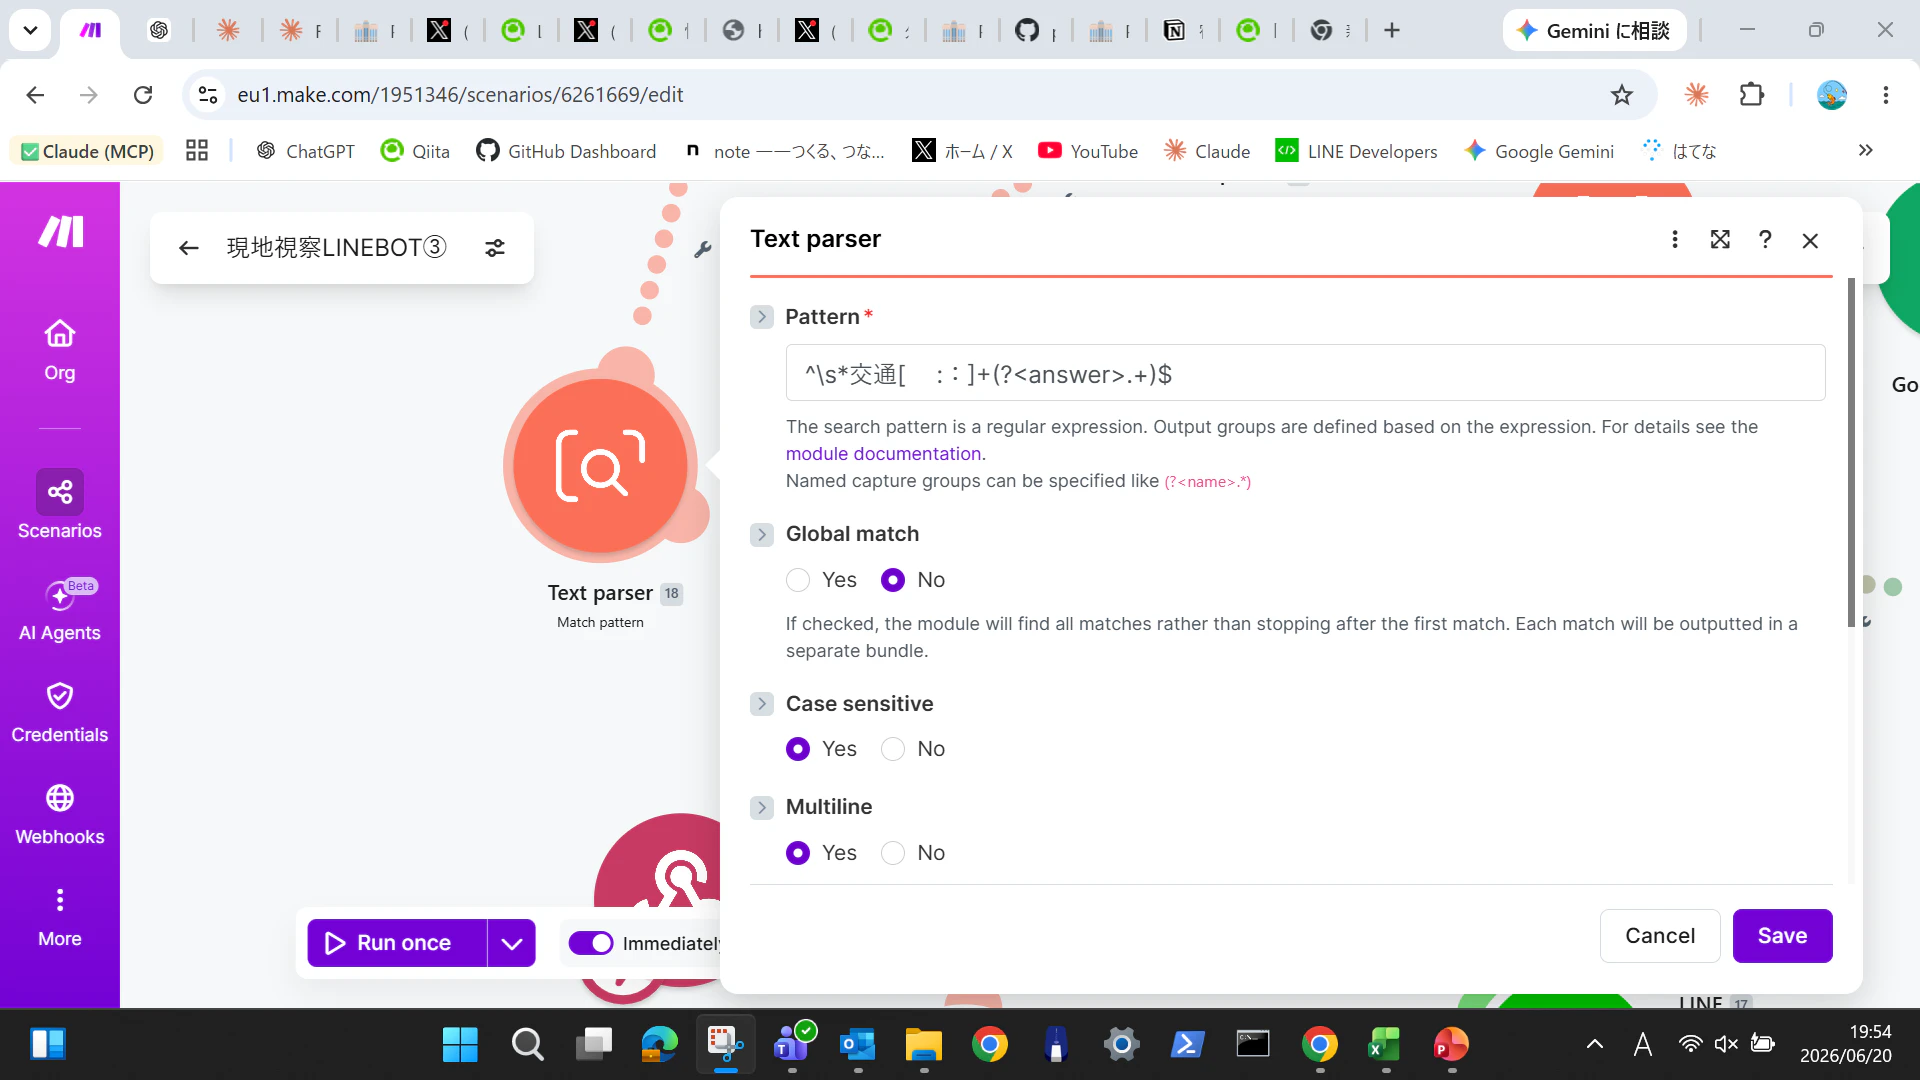This screenshot has width=1920, height=1080.
Task: Open the Org home sidebar item
Action: click(60, 351)
